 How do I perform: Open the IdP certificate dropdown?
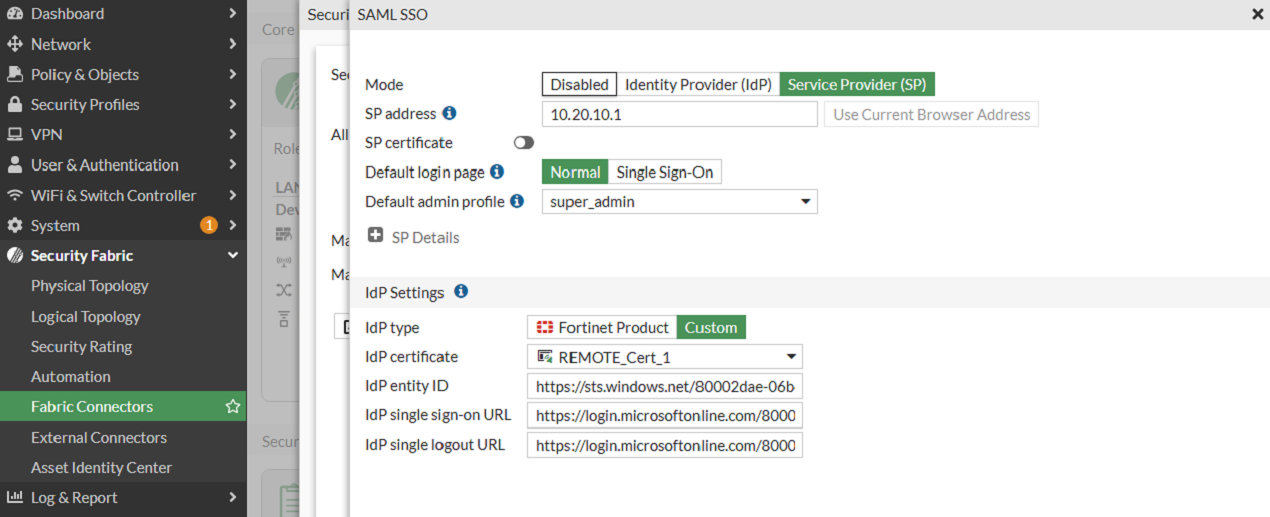tap(665, 357)
